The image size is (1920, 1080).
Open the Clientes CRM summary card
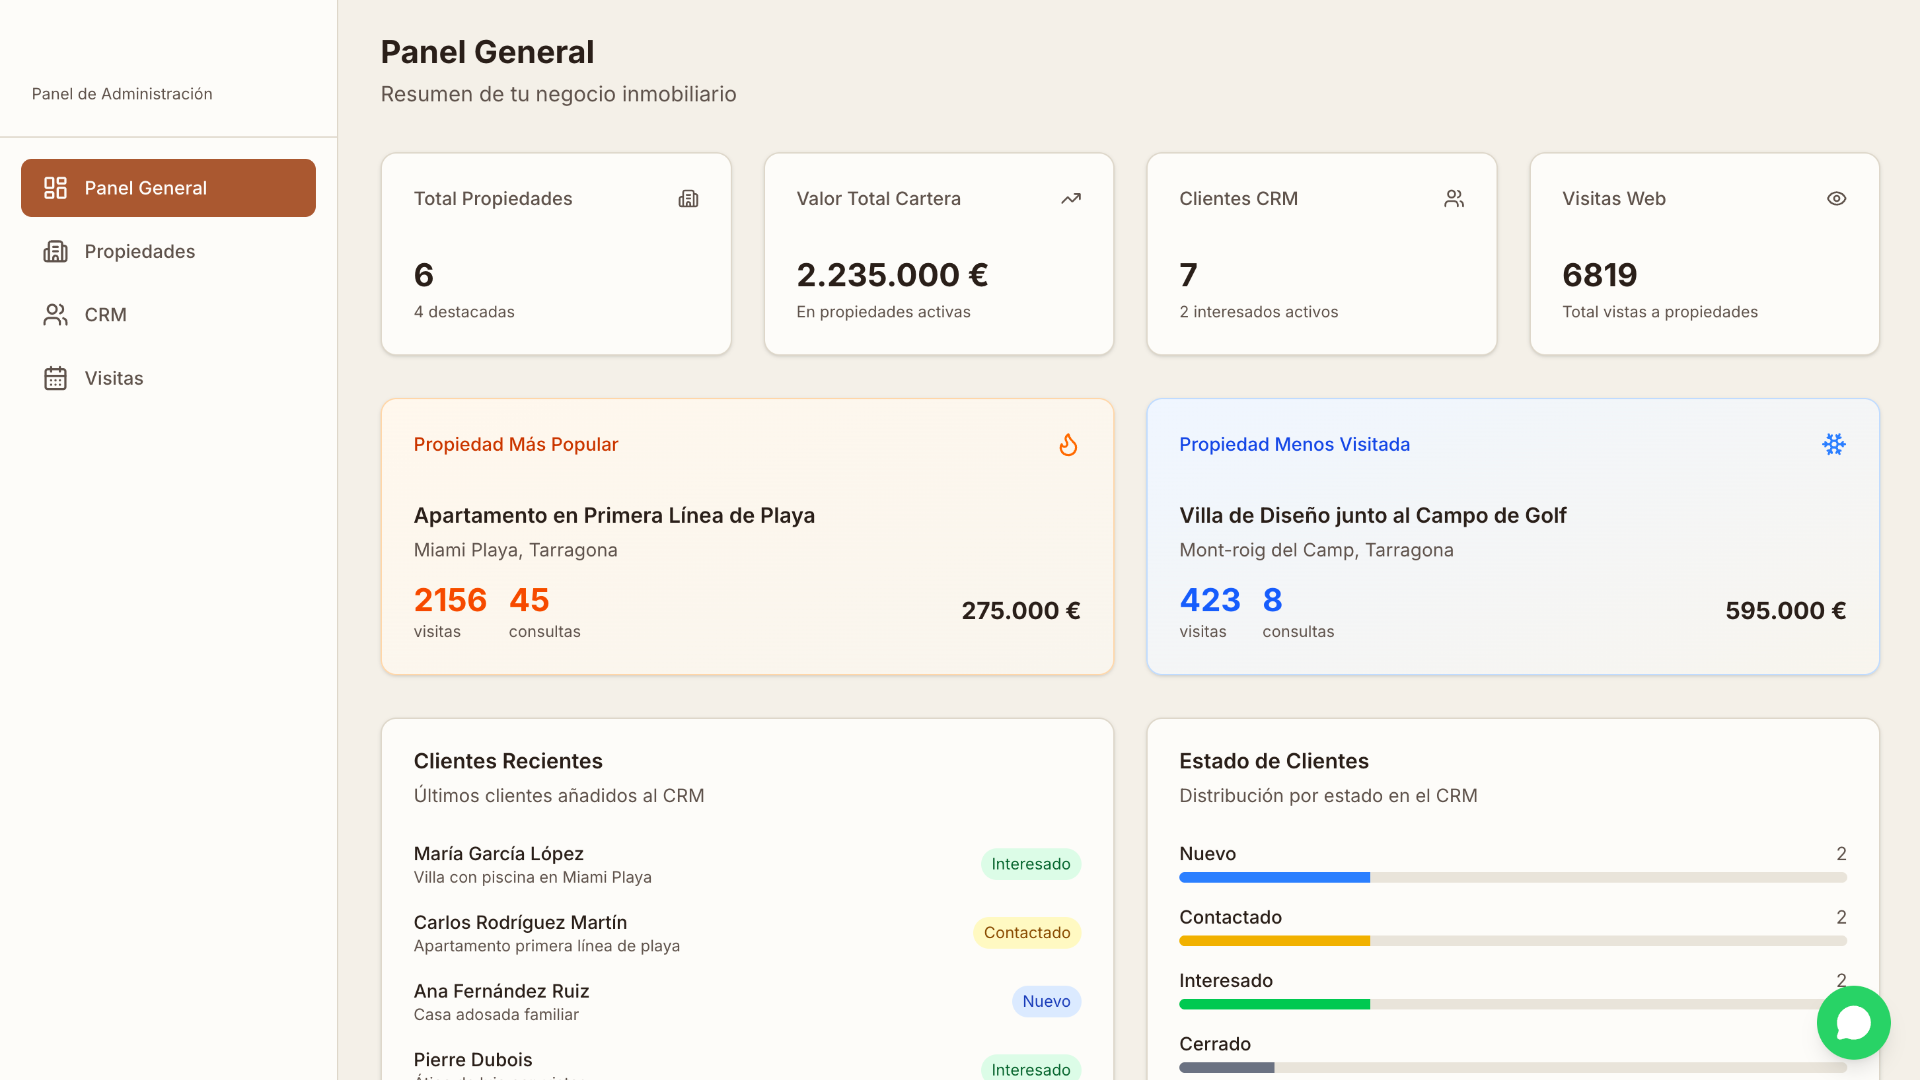1322,254
